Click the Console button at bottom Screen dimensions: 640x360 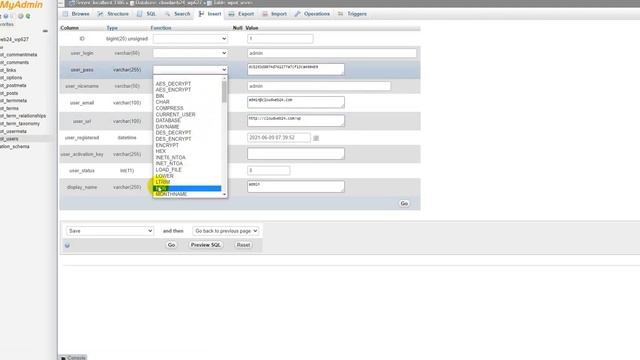[73, 358]
